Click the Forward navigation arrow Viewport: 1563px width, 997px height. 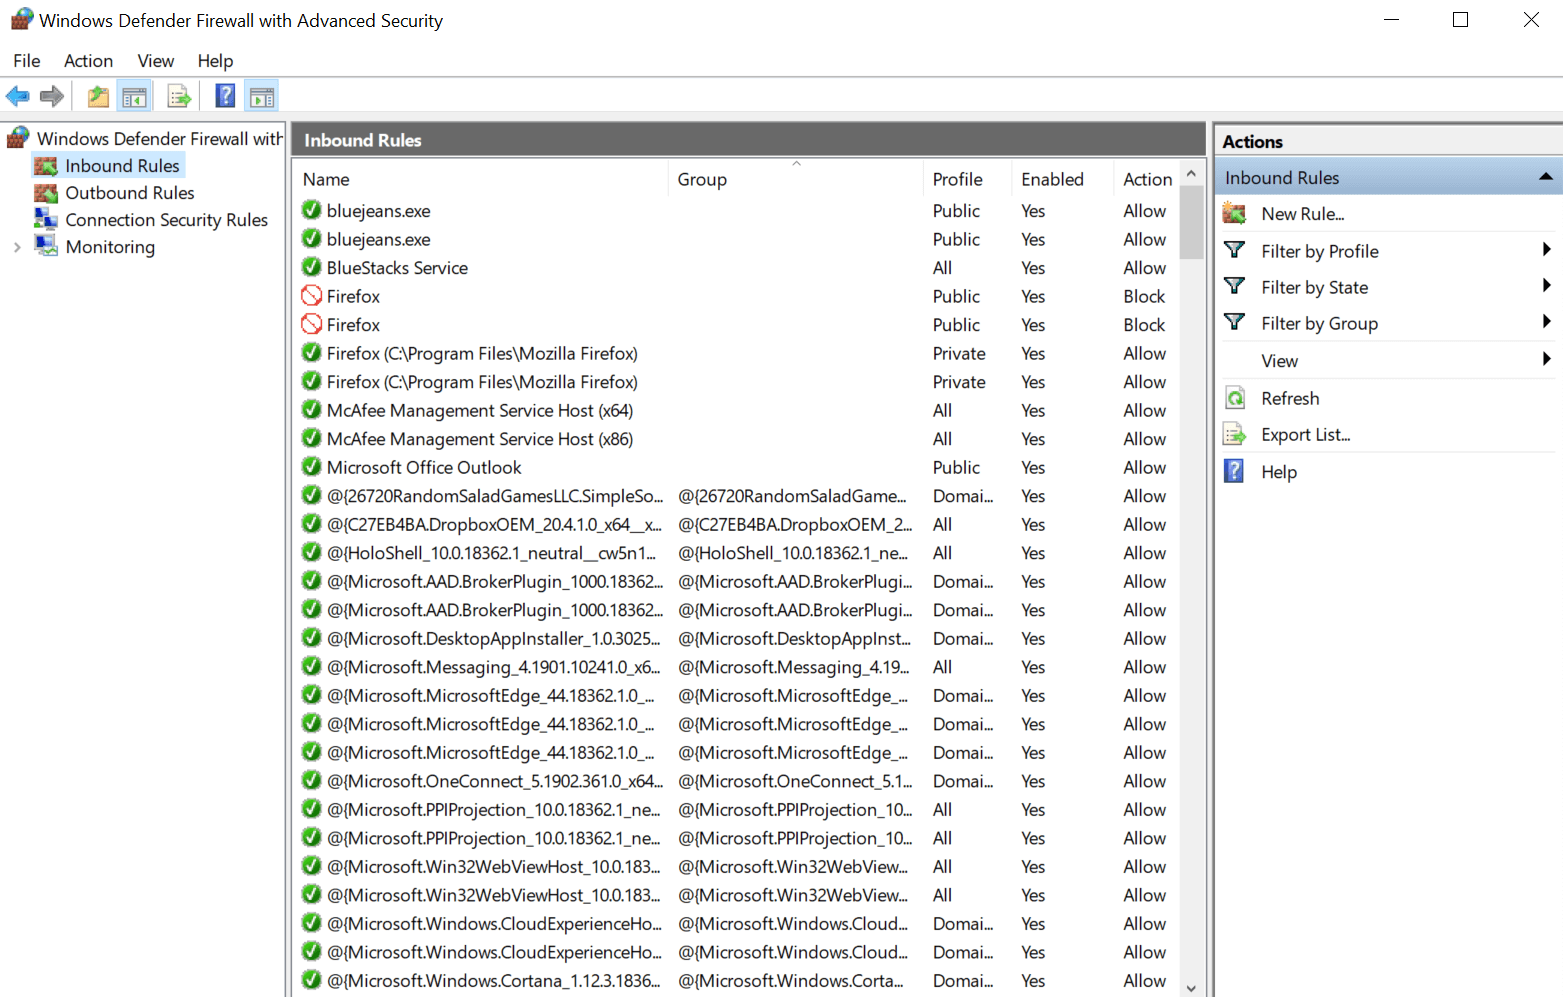point(49,95)
